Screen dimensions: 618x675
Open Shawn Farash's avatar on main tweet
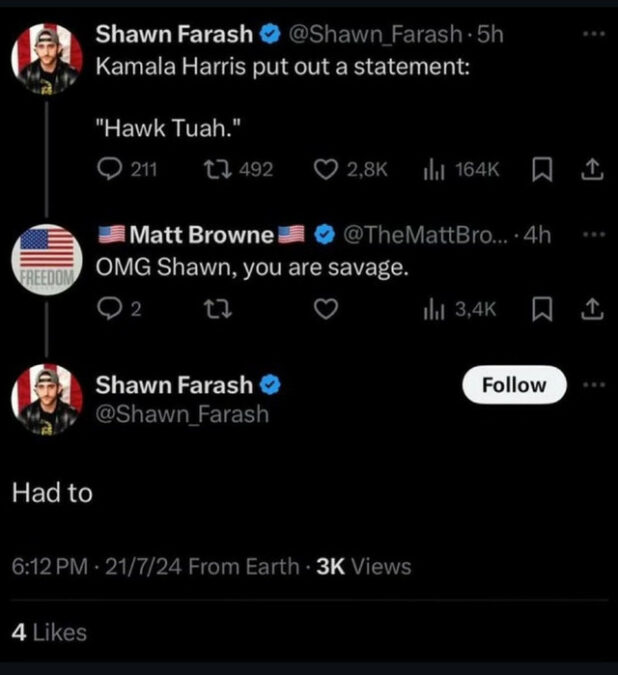[x=47, y=400]
